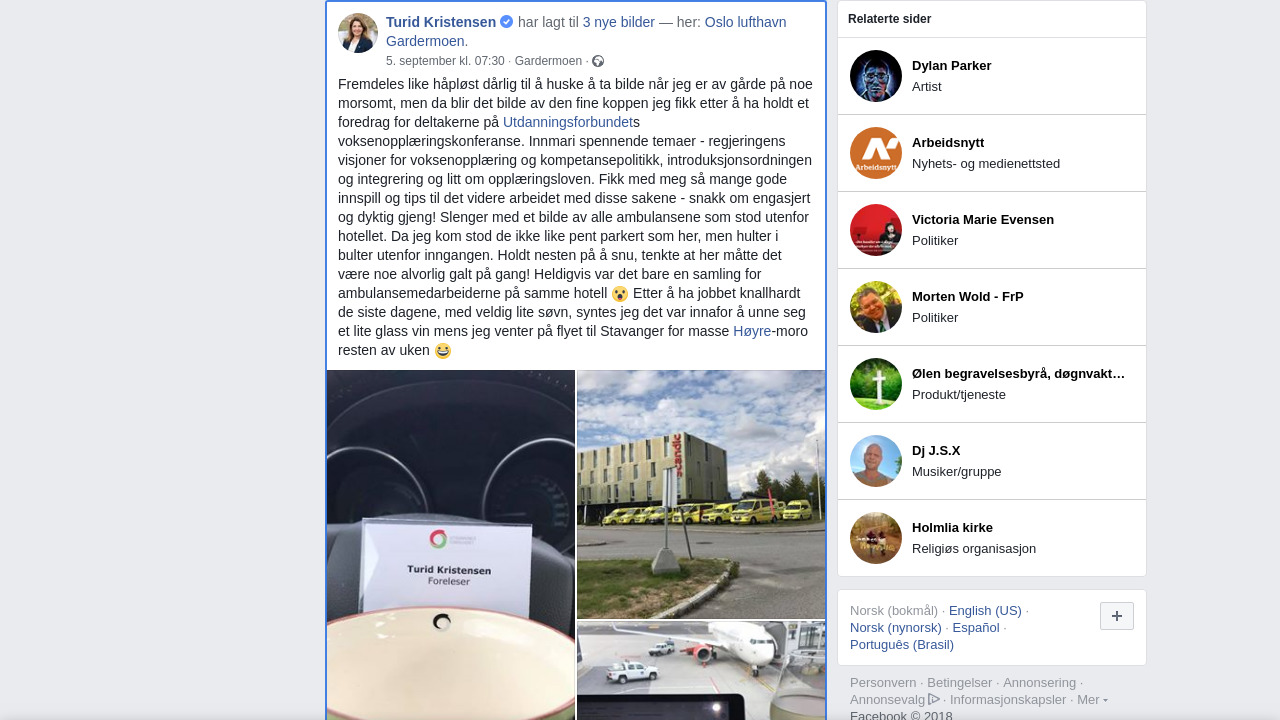Open Ølen begravelsesbyrå page icon
This screenshot has width=1280, height=720.
876,384
